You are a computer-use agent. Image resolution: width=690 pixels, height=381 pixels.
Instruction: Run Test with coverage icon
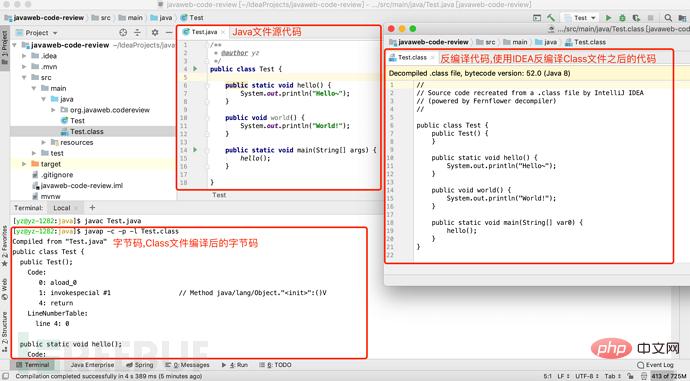pos(636,18)
